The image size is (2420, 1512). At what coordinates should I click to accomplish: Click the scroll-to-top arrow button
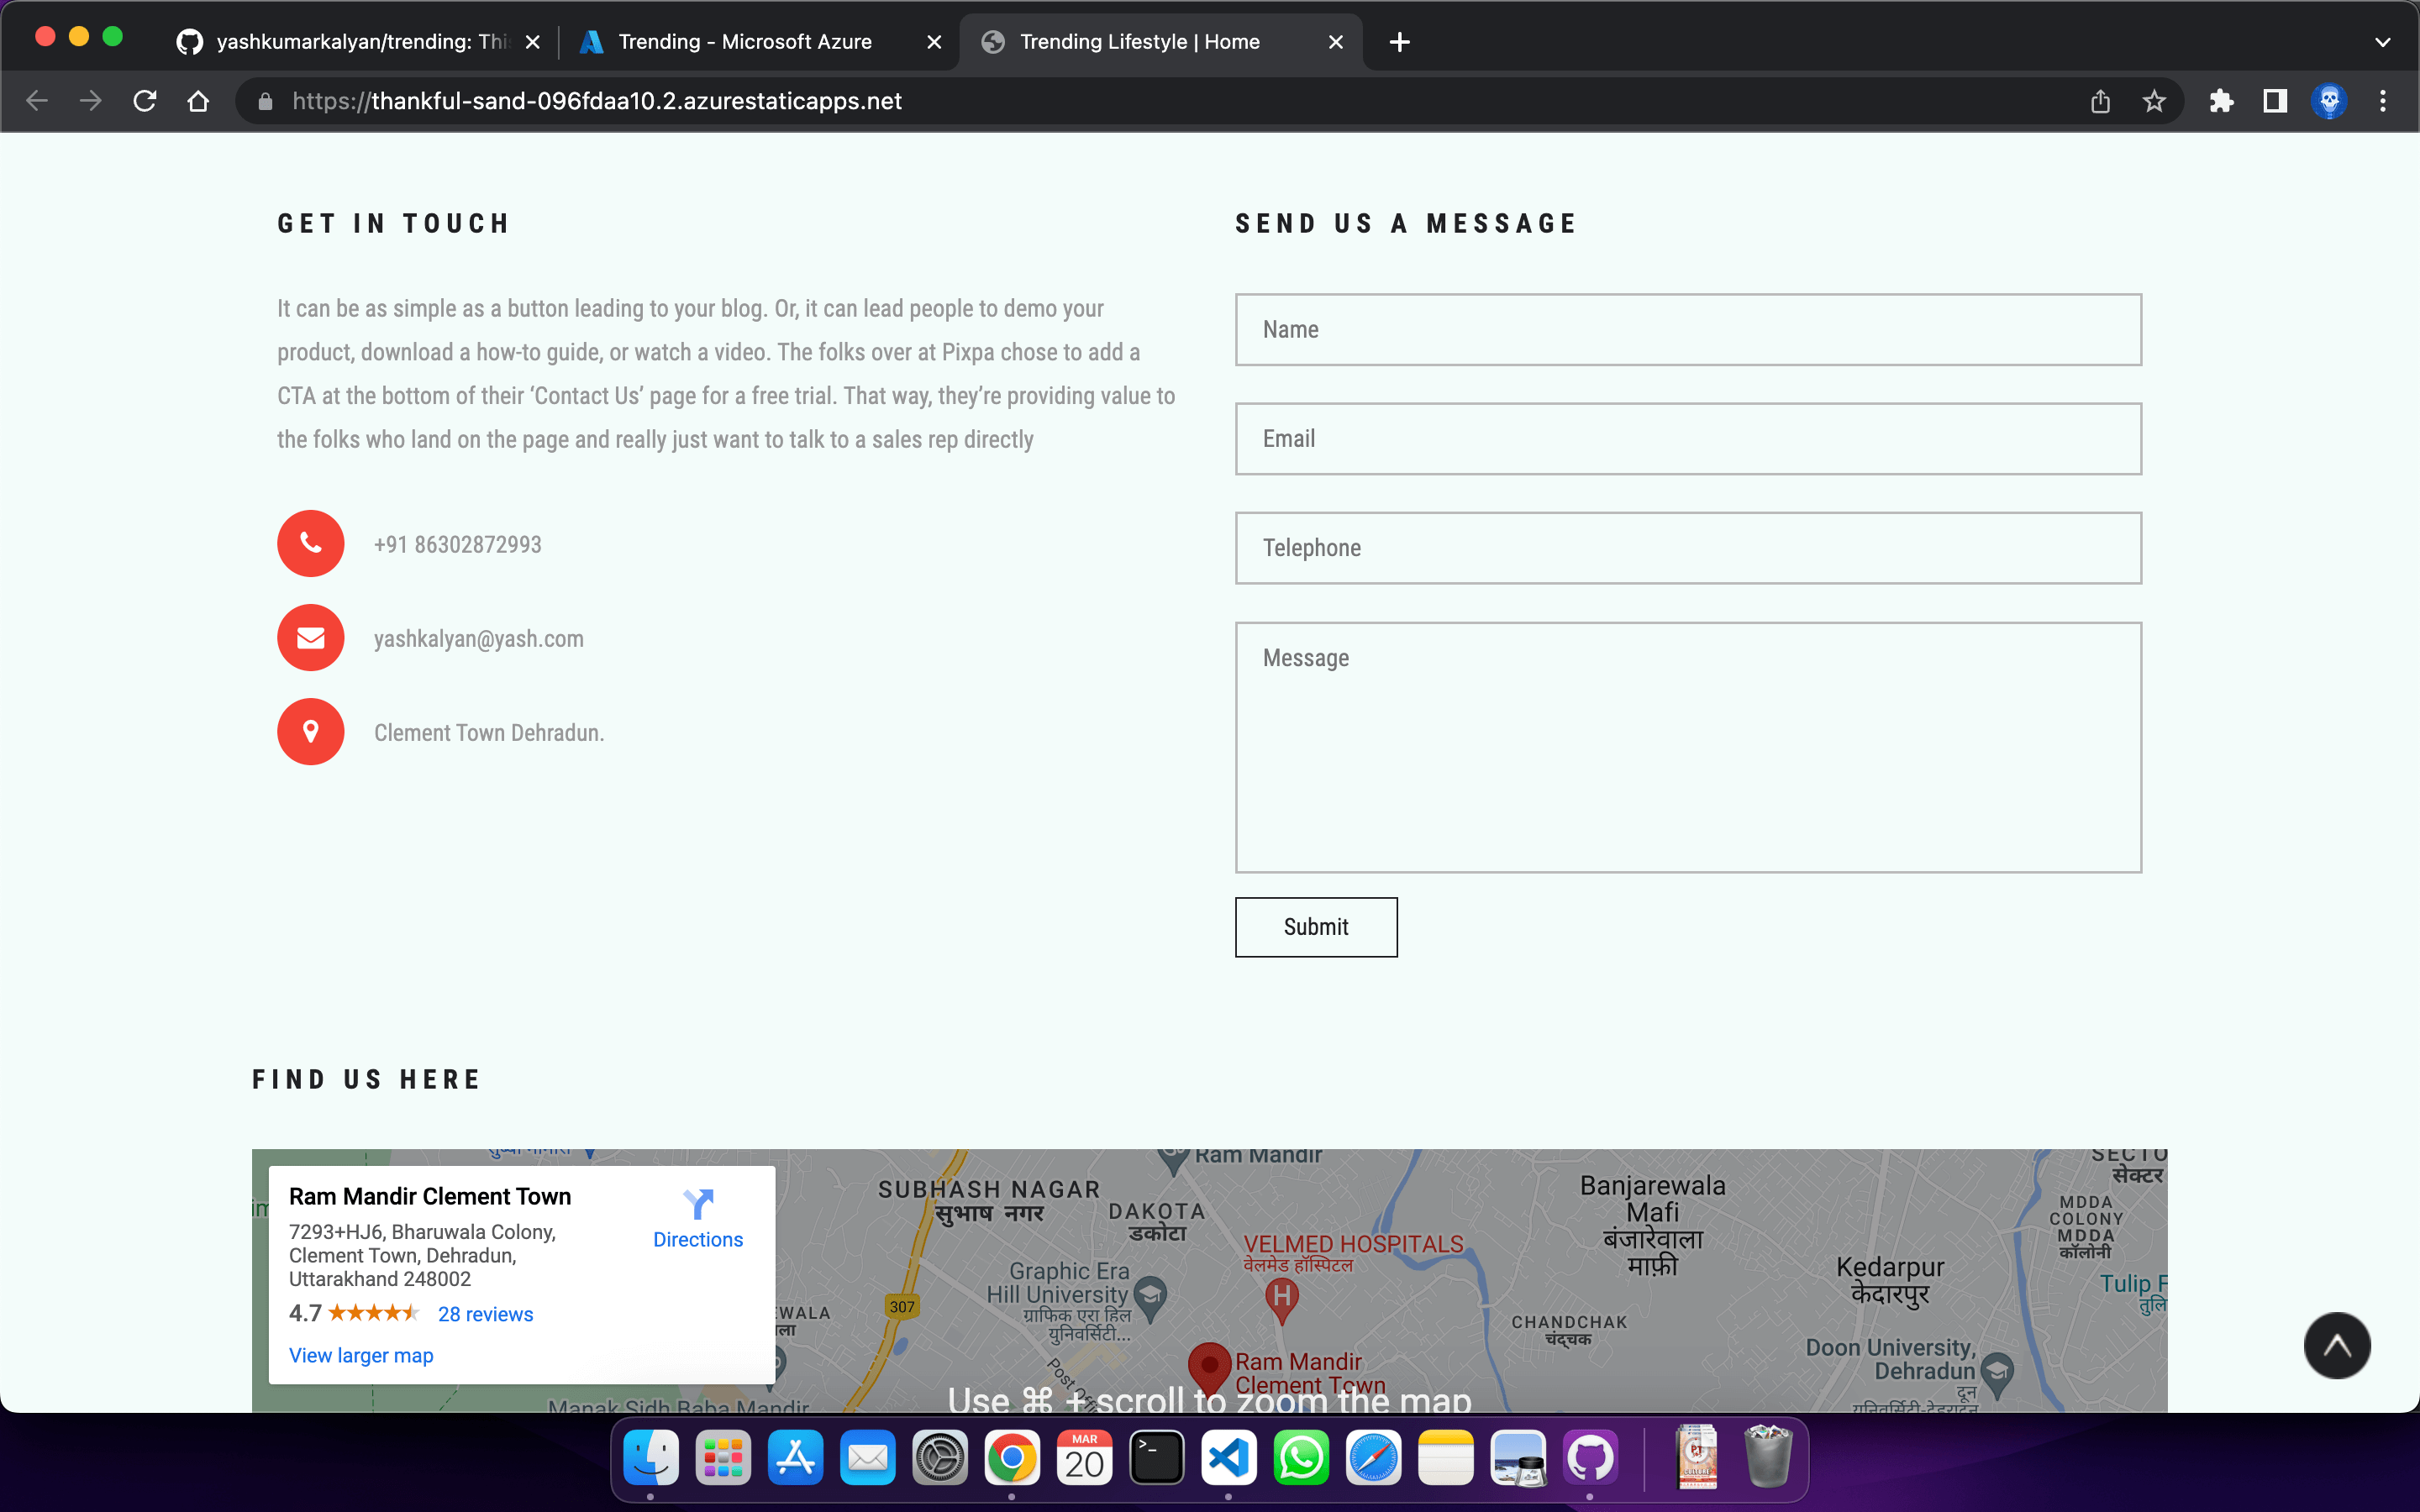click(x=2336, y=1345)
